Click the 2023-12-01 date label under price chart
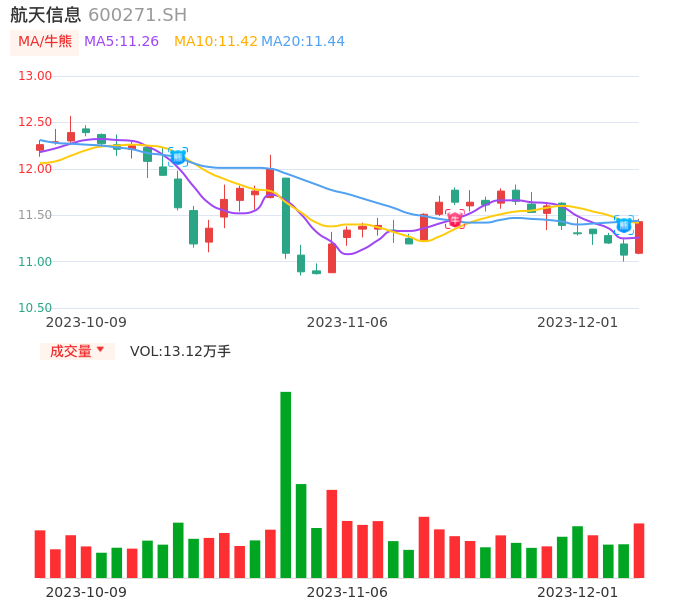The image size is (686, 606). click(x=578, y=322)
